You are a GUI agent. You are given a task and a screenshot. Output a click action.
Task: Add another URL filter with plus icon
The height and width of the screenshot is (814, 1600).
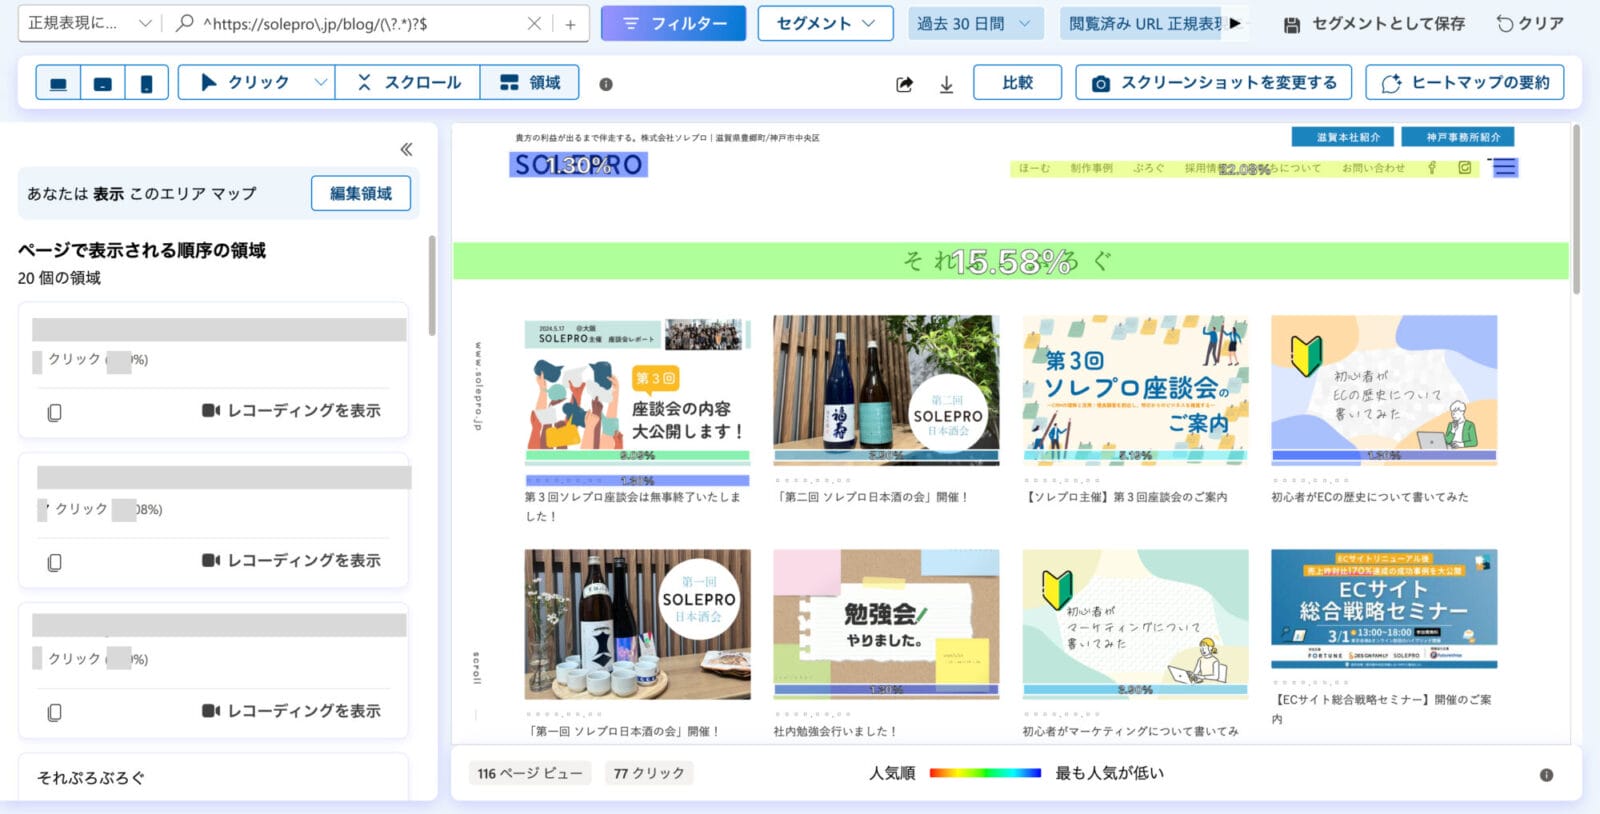click(570, 23)
